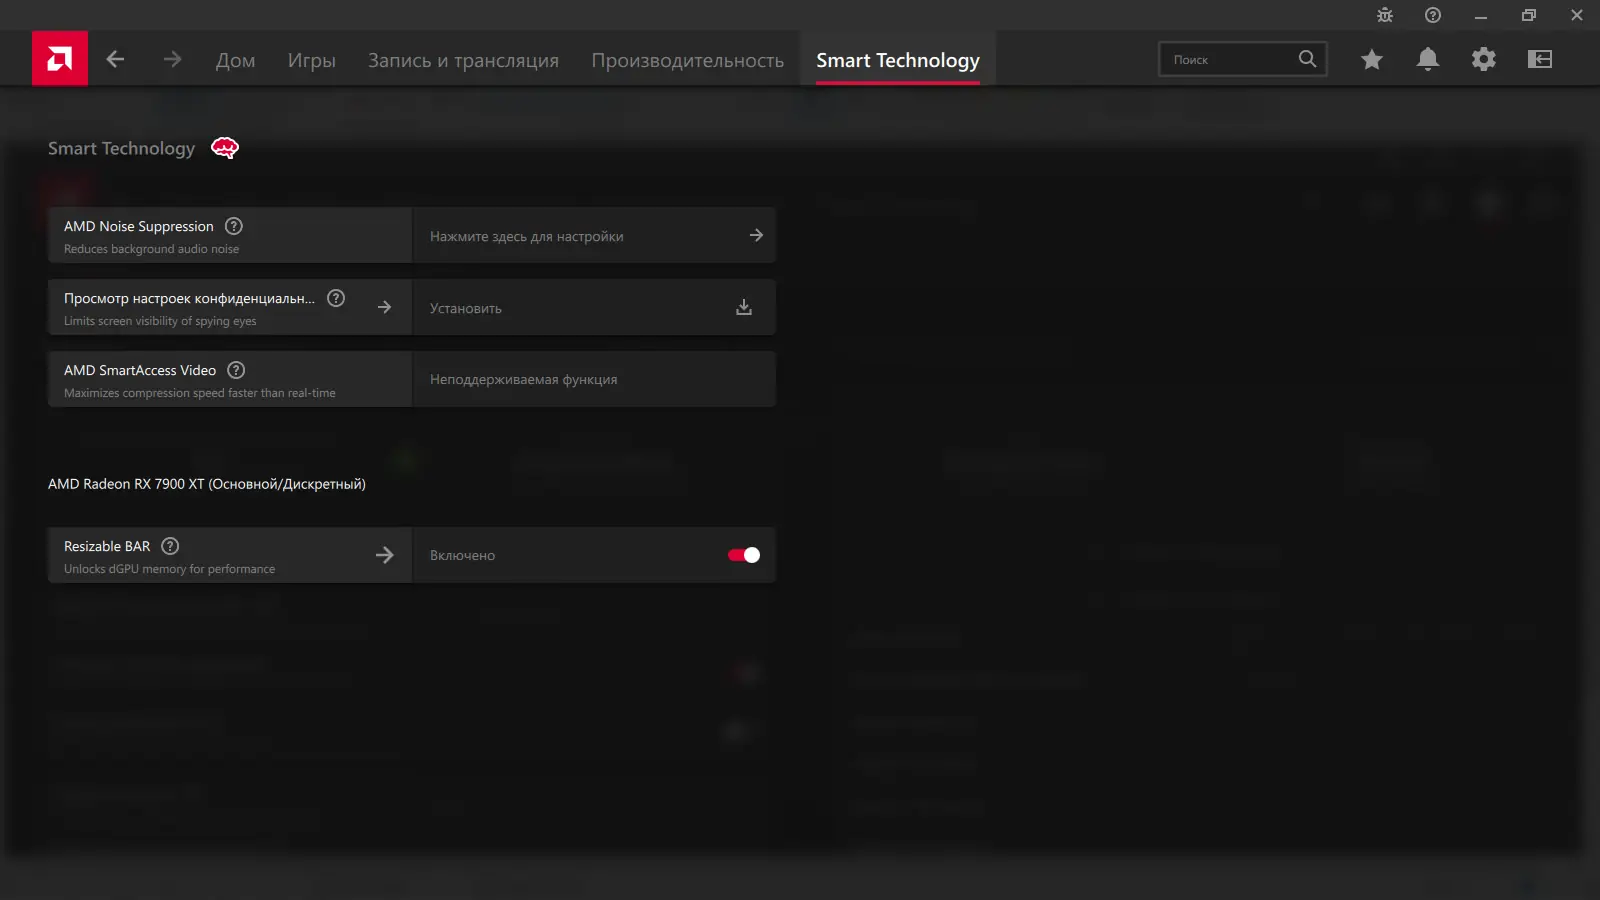This screenshot has width=1600, height=900.
Task: Restore down the AMD Software window
Action: click(1529, 15)
